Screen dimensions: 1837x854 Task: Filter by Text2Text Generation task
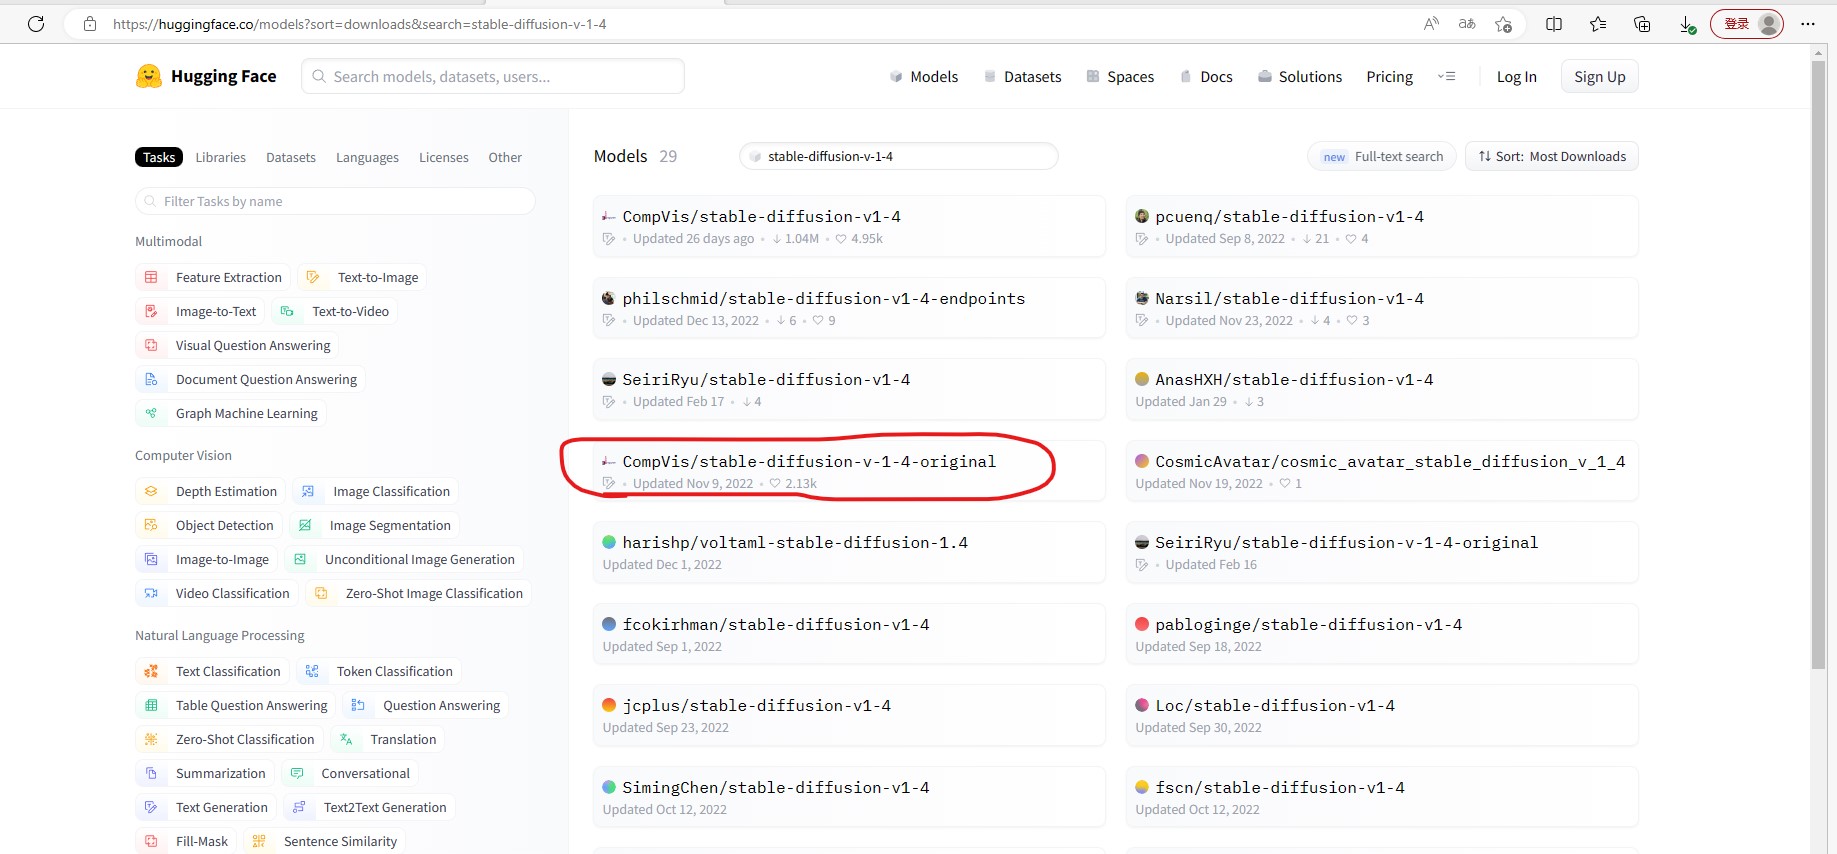369,807
